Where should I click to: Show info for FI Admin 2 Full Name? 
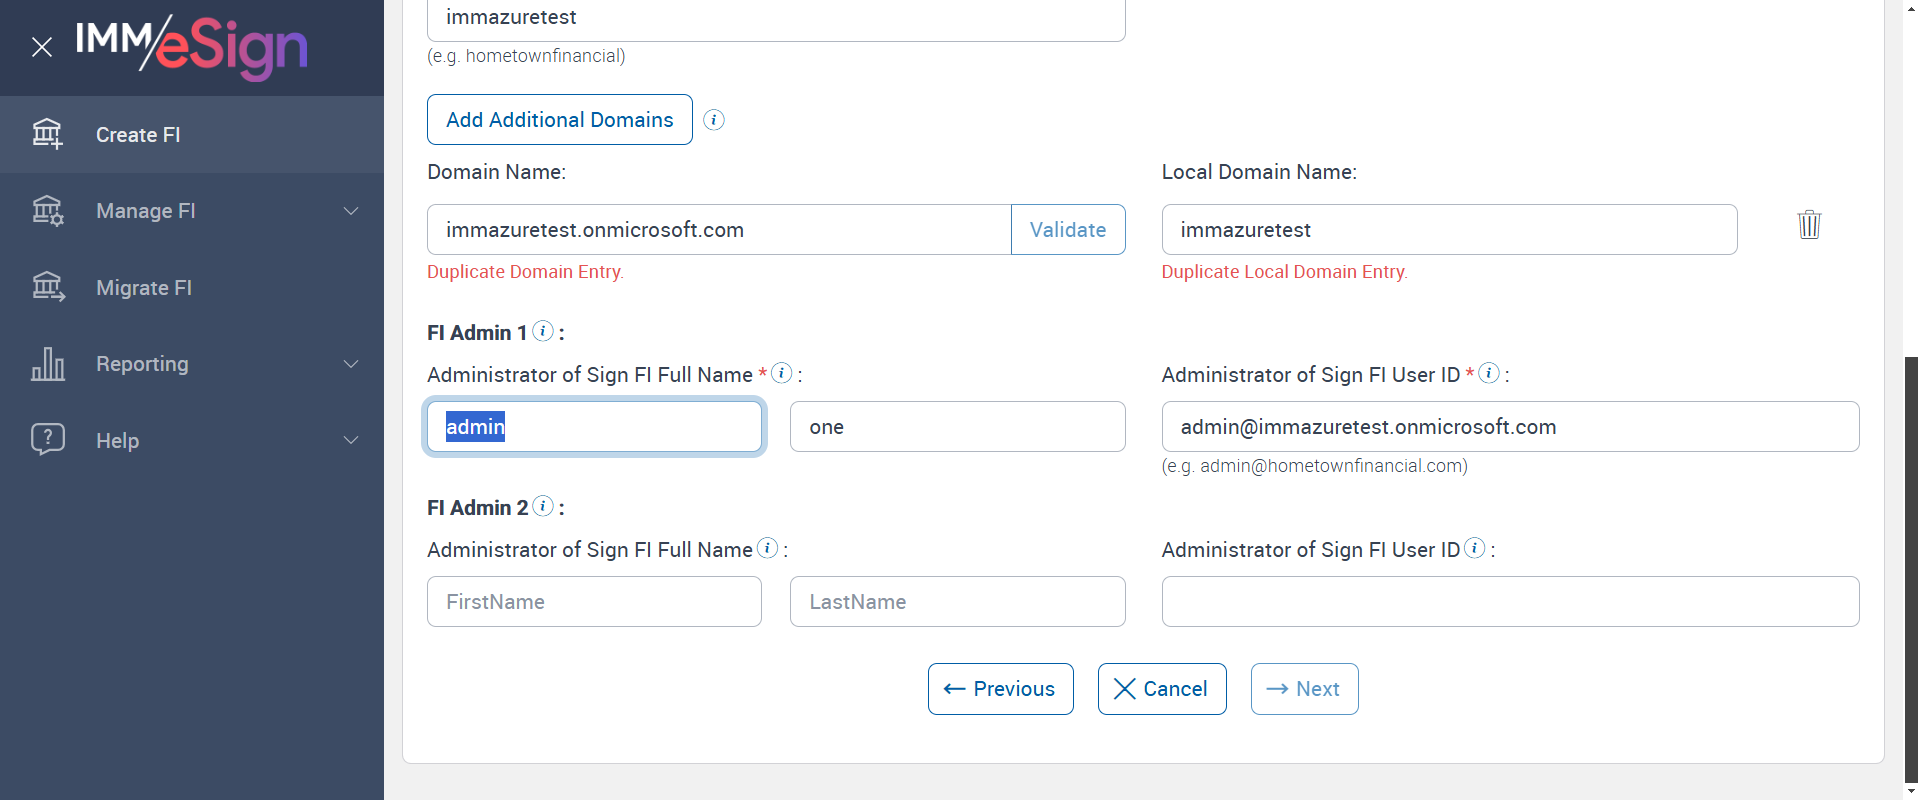(768, 548)
